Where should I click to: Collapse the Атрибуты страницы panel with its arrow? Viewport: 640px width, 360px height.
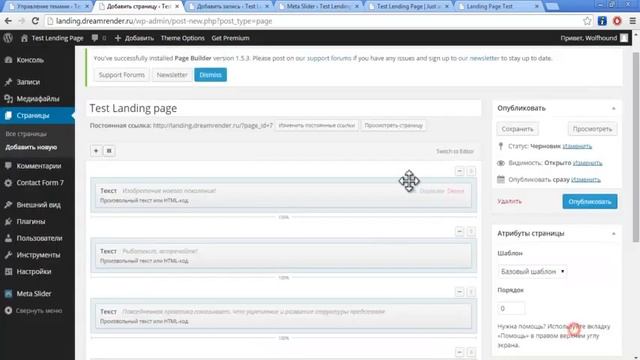[613, 234]
